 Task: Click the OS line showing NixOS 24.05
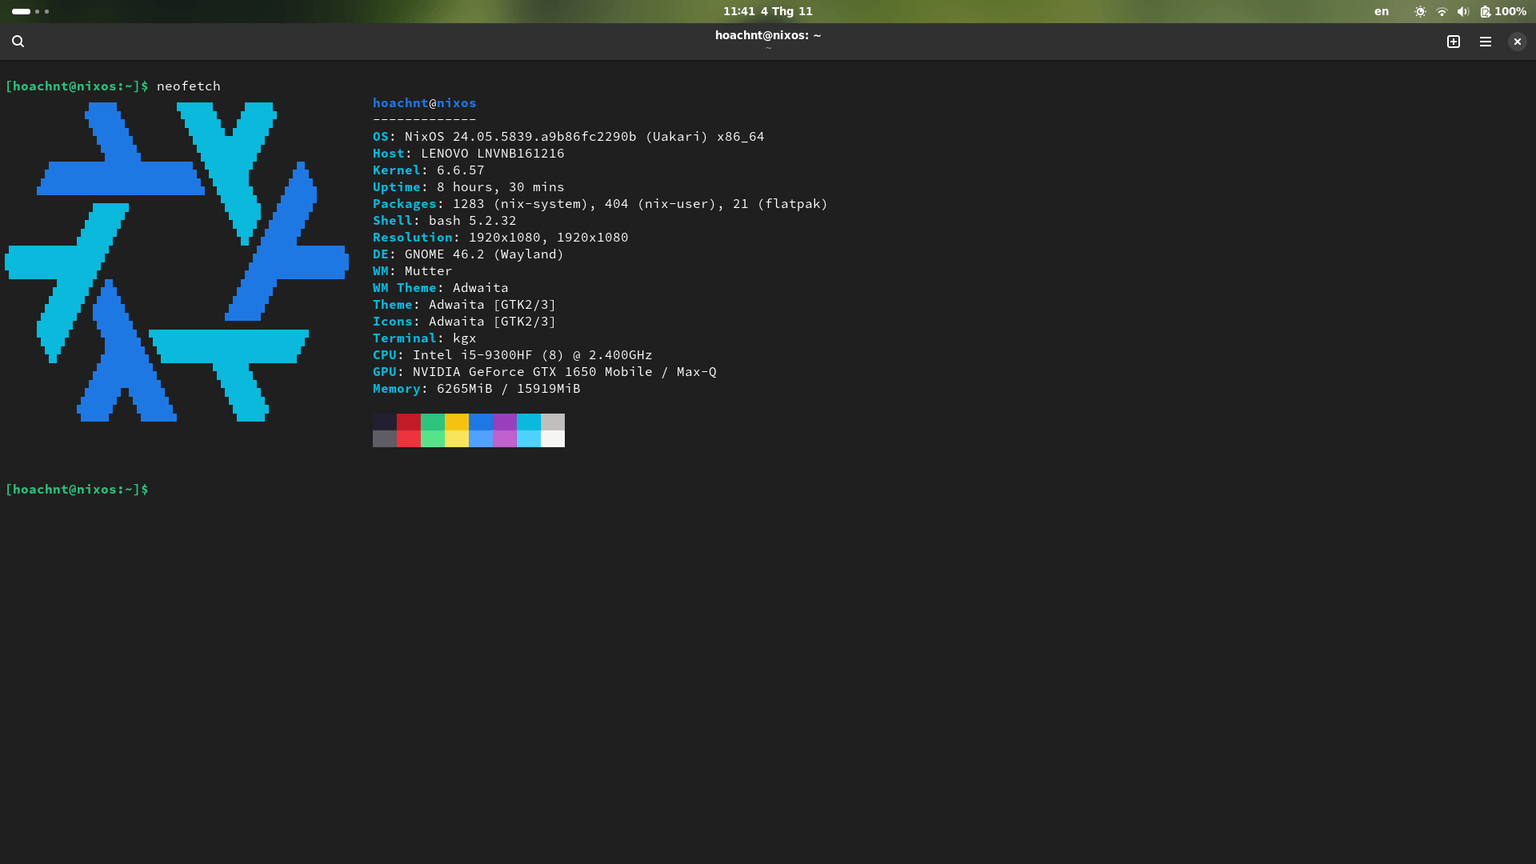tap(568, 137)
